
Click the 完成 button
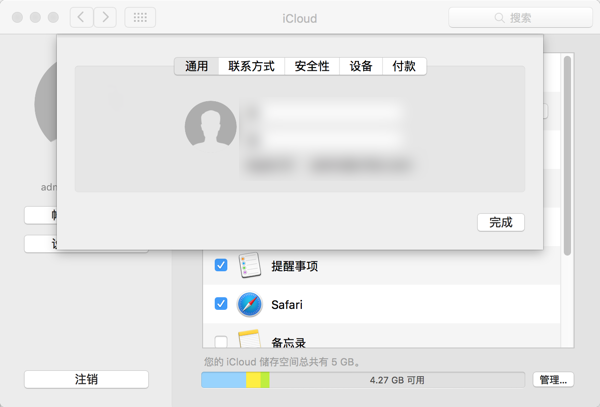501,222
